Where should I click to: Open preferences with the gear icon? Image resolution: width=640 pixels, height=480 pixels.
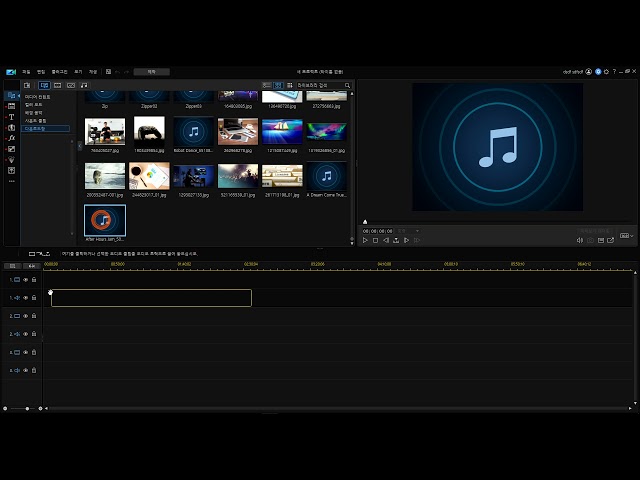point(606,72)
